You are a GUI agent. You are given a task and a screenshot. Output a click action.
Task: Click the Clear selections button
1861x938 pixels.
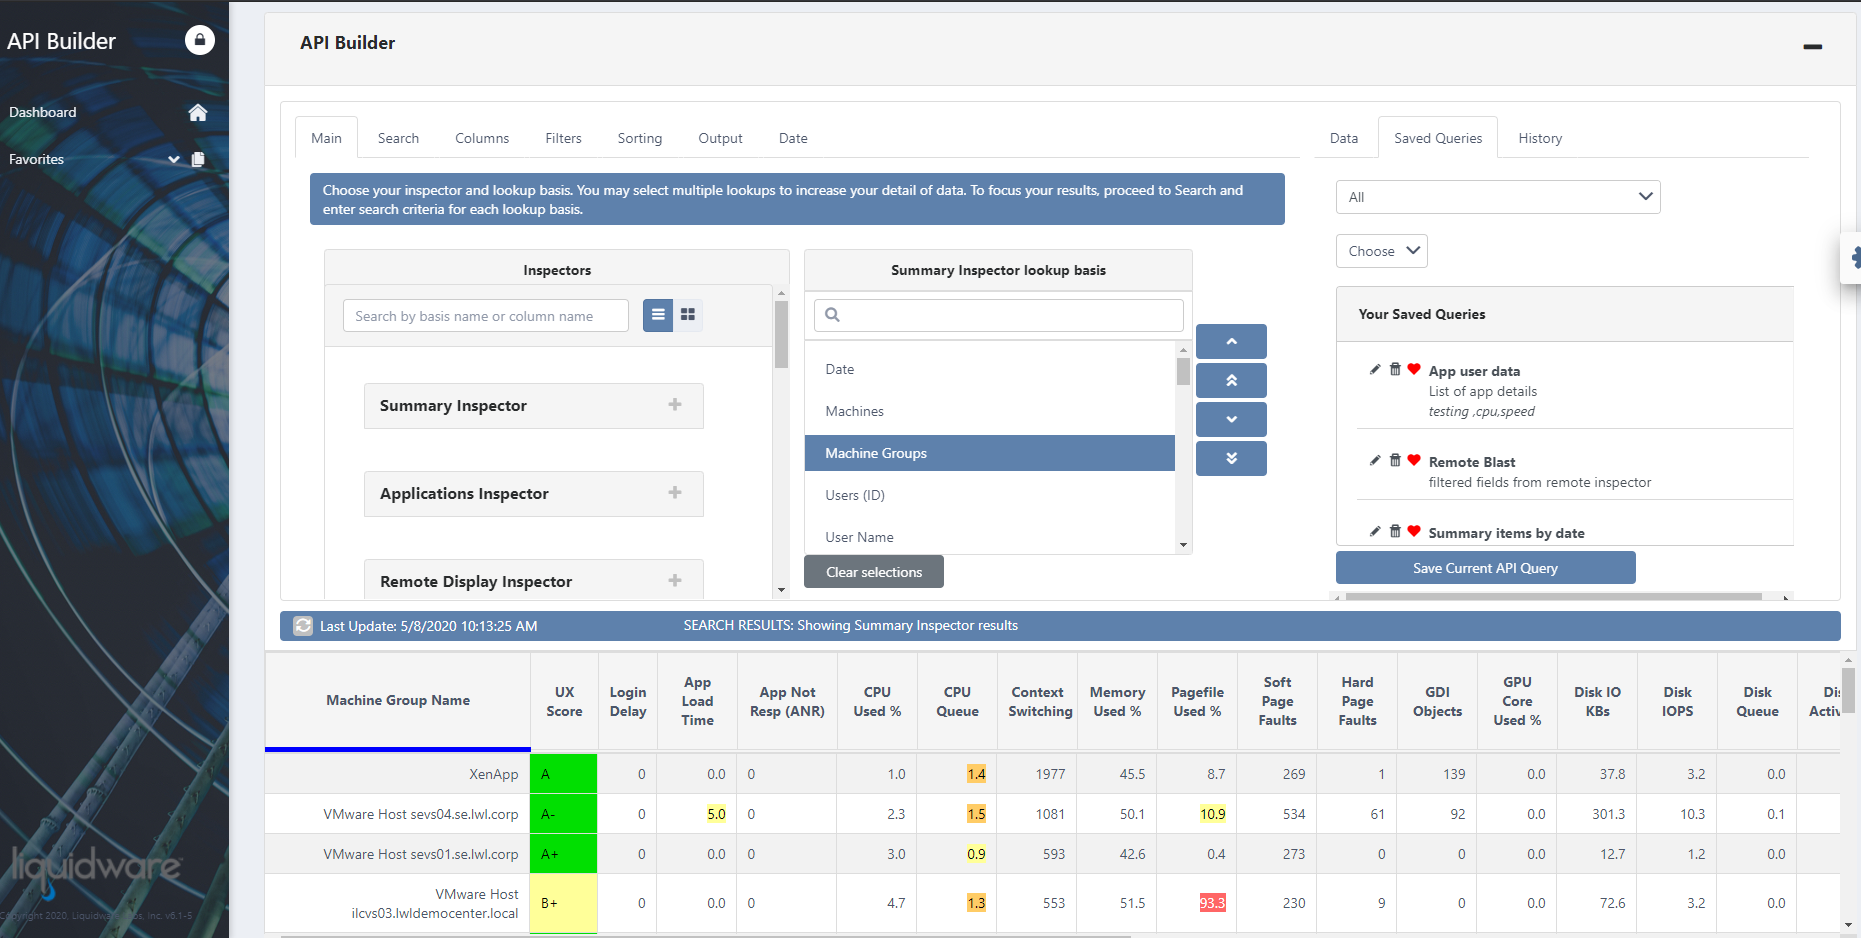(874, 572)
